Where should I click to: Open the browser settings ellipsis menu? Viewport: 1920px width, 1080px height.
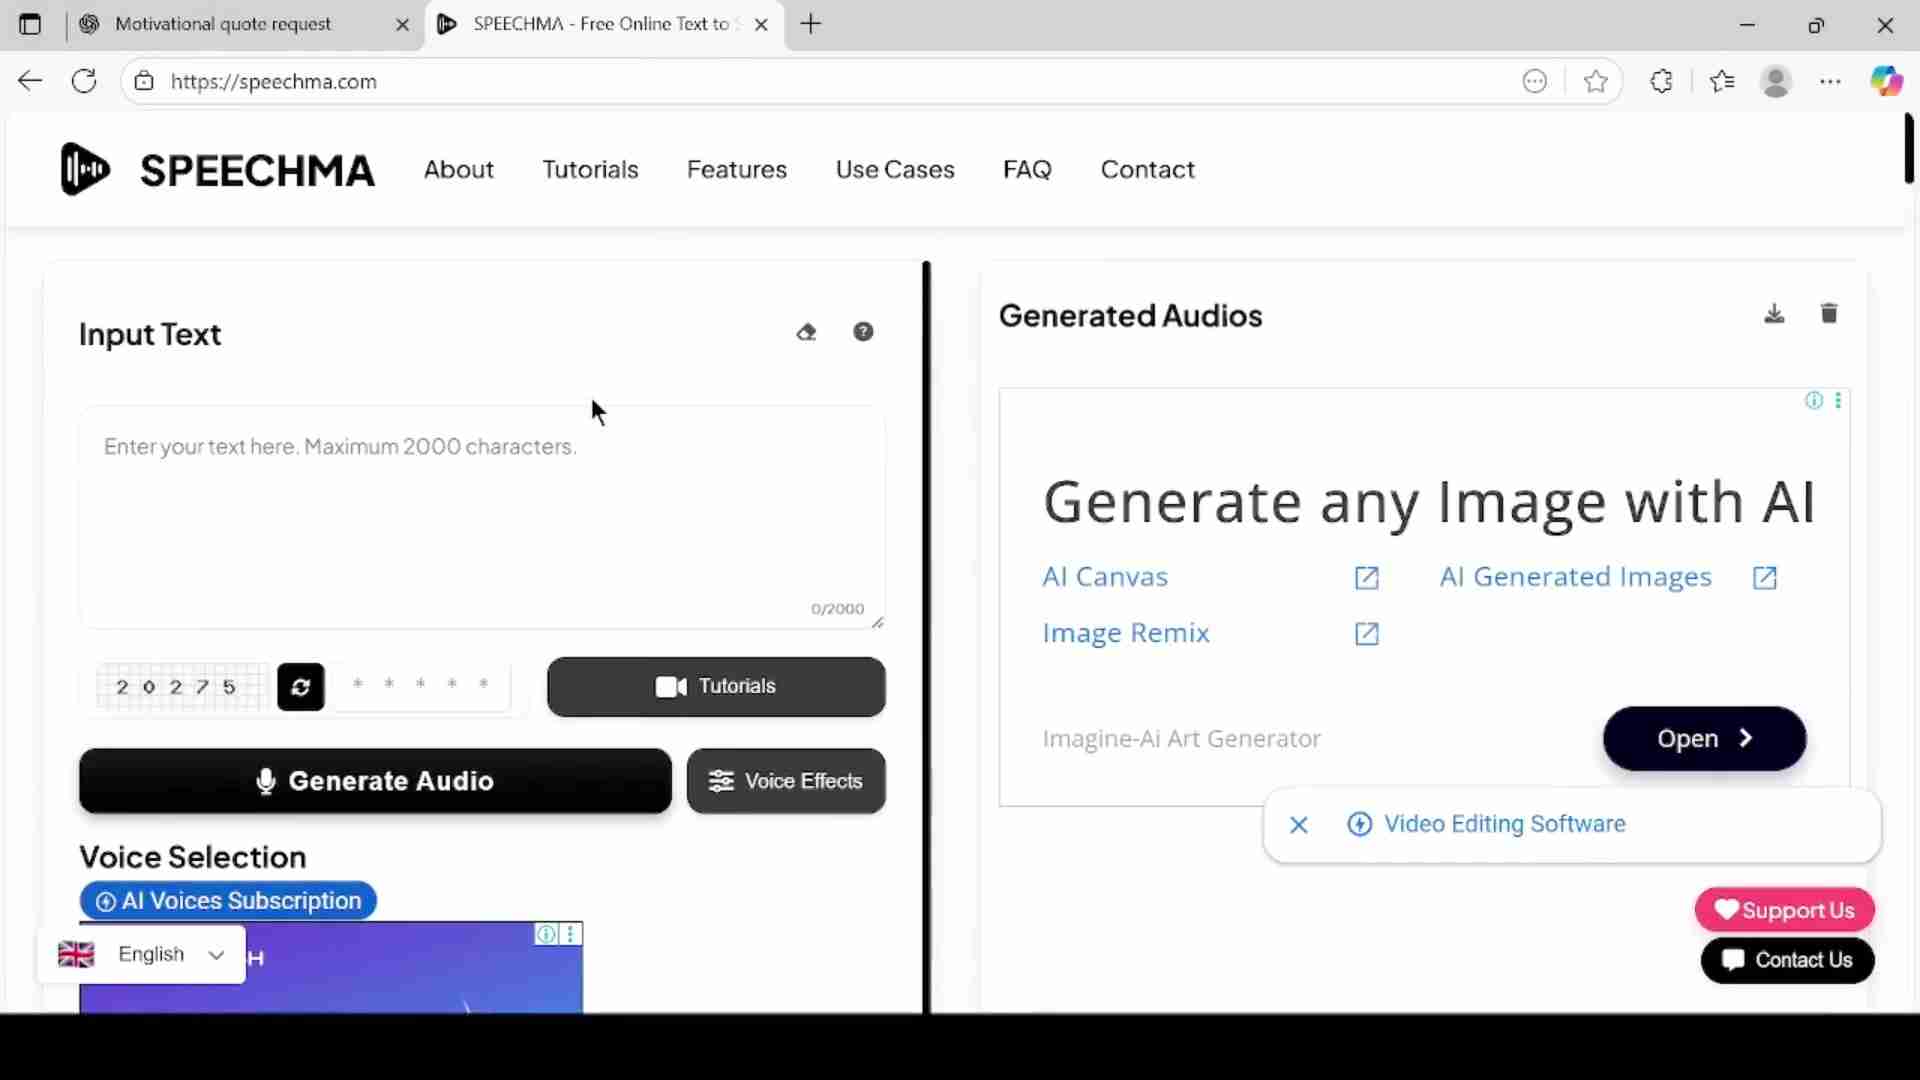1831,81
